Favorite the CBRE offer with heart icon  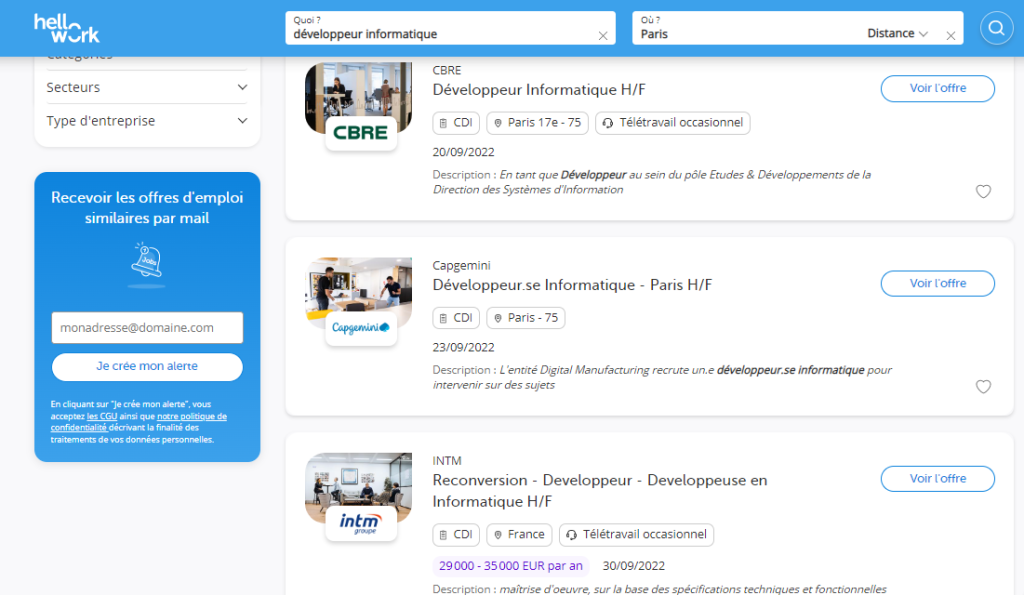click(x=983, y=191)
